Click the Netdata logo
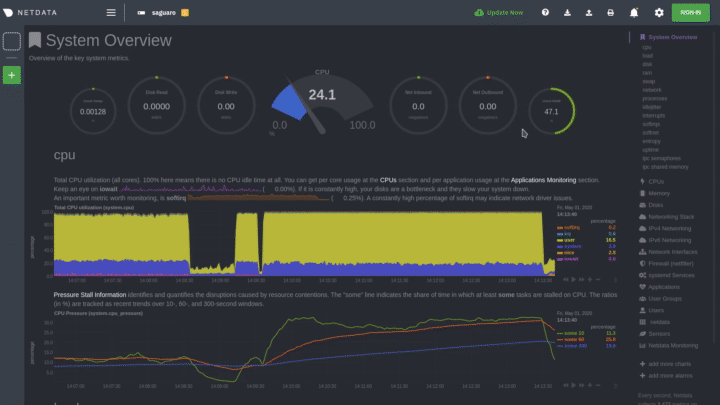The image size is (720, 405). 30,13
